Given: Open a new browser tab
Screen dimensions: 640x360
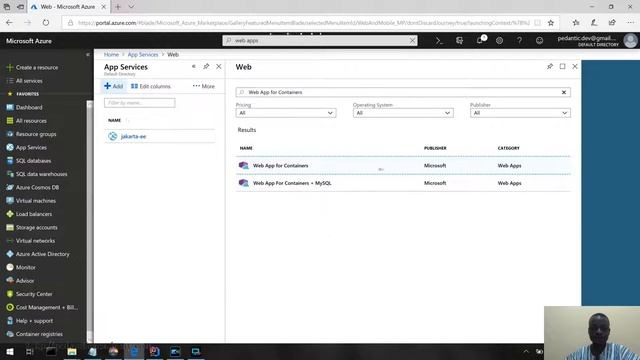Looking at the screenshot, I should [118, 7].
